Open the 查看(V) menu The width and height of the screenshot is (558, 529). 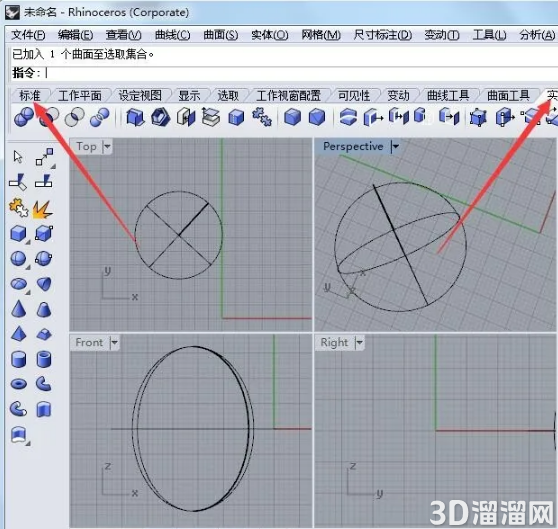(x=123, y=35)
